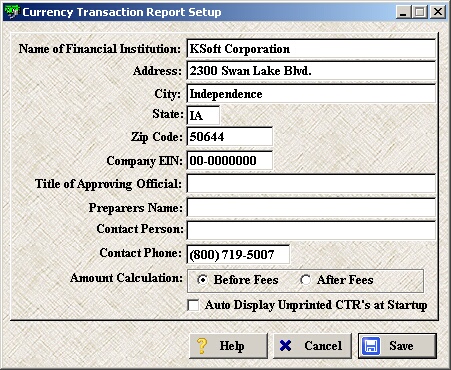Click the City field containing Independence
Screen dimensions: 451x370
pos(311,94)
